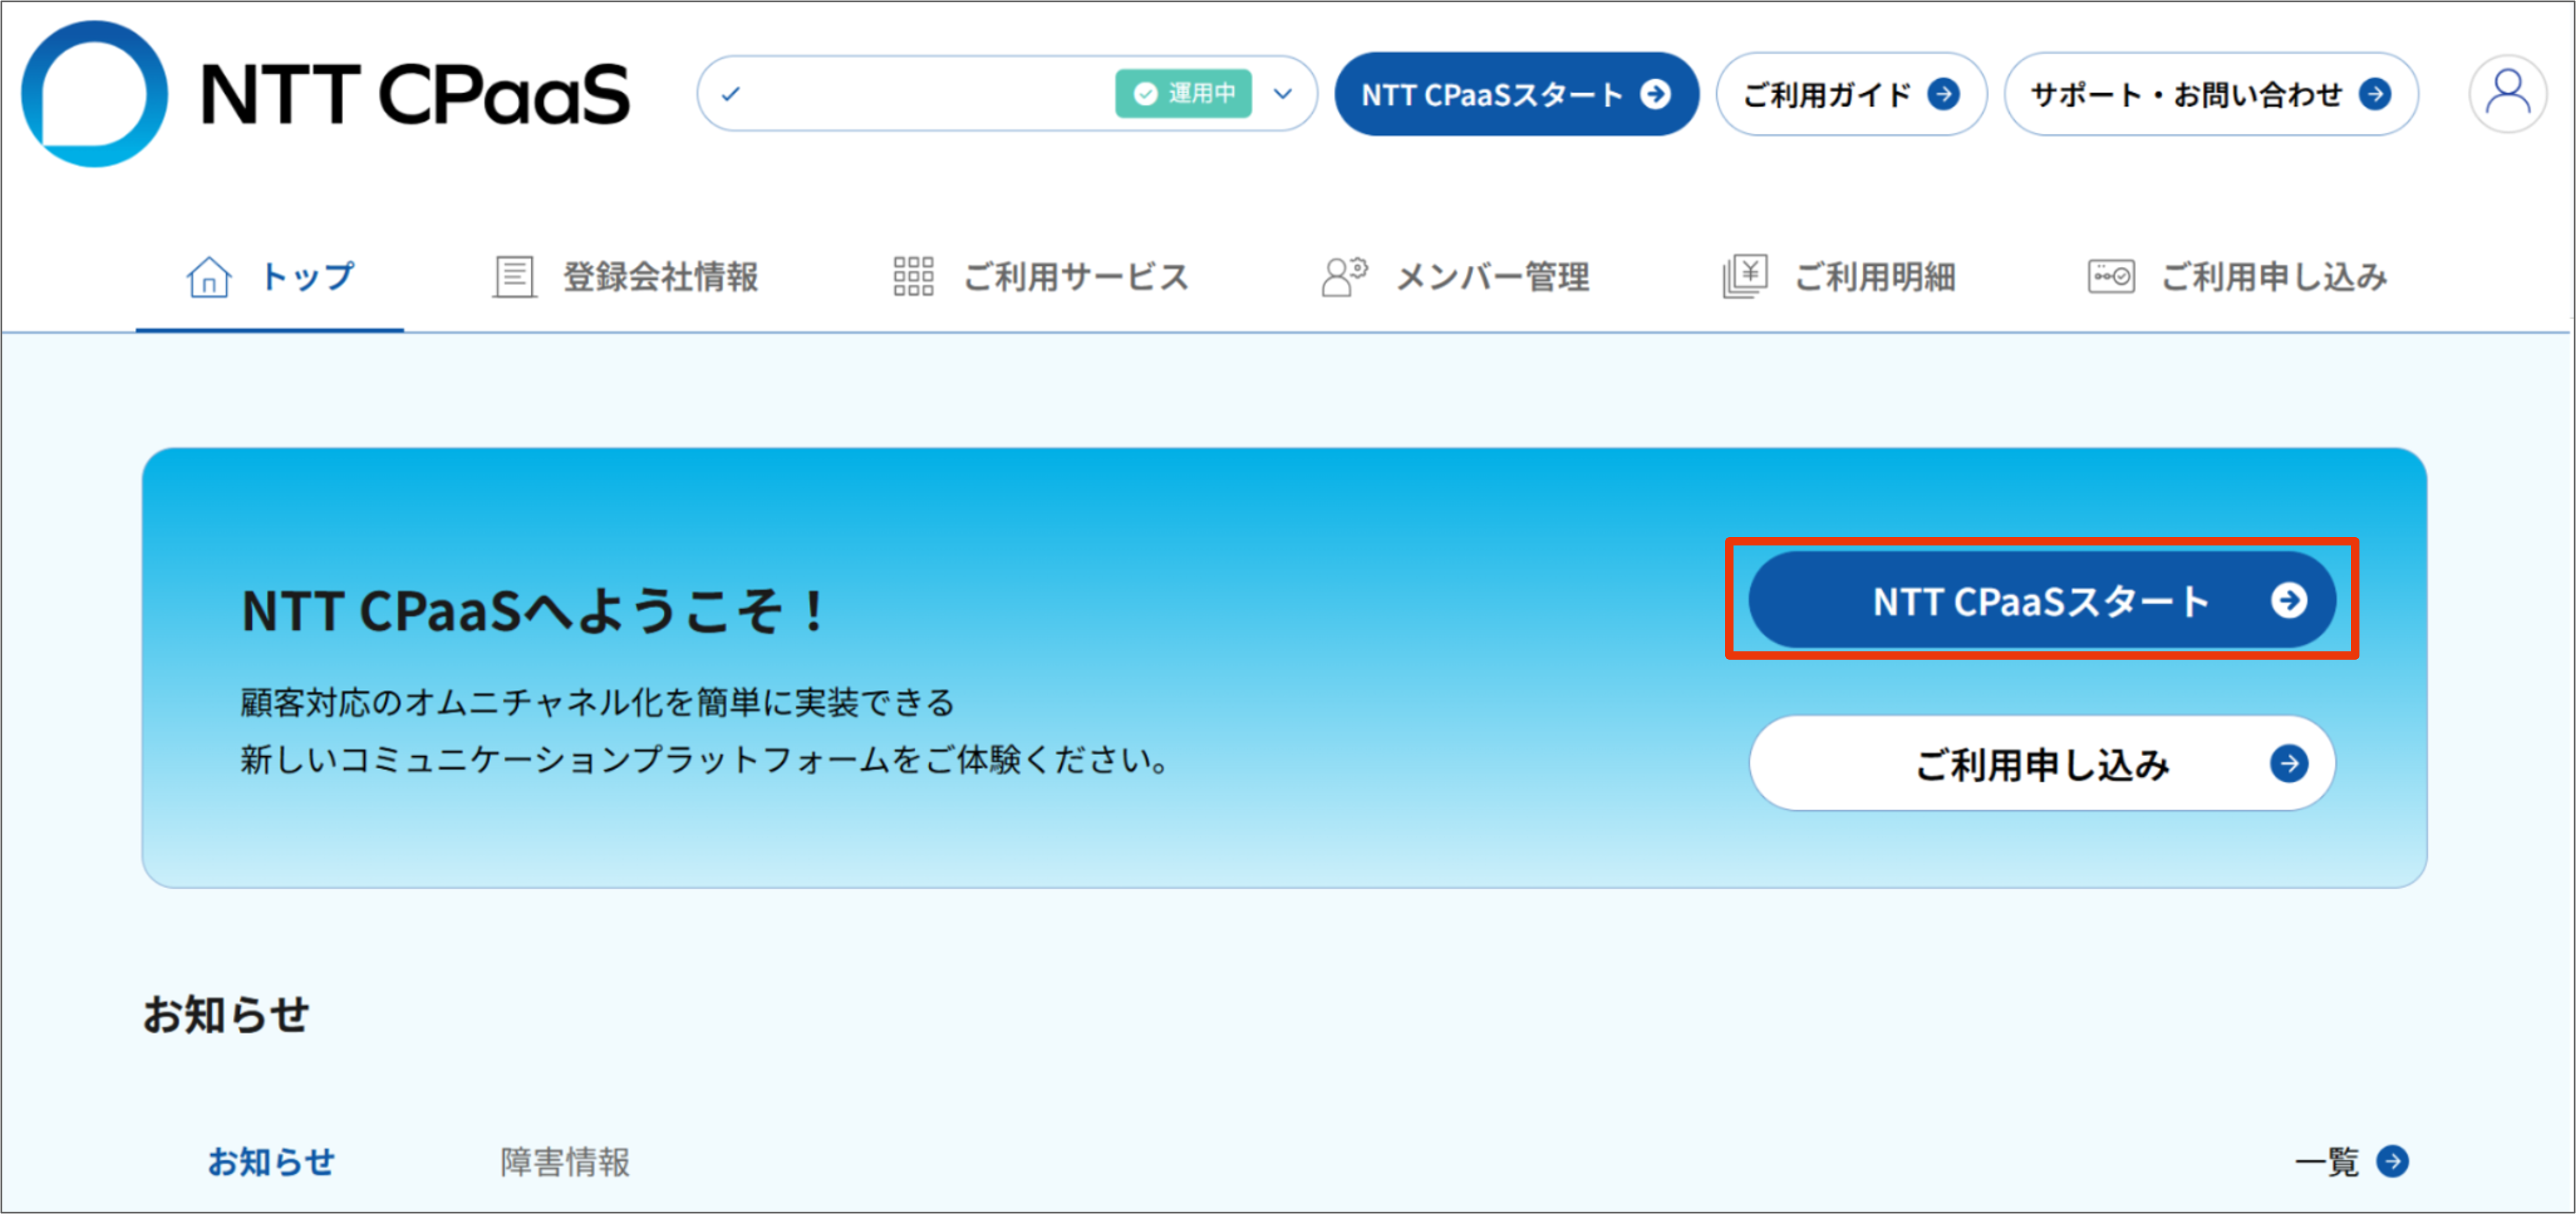Click the checkmark icon in account selector
The width and height of the screenshot is (2576, 1214).
(x=731, y=94)
